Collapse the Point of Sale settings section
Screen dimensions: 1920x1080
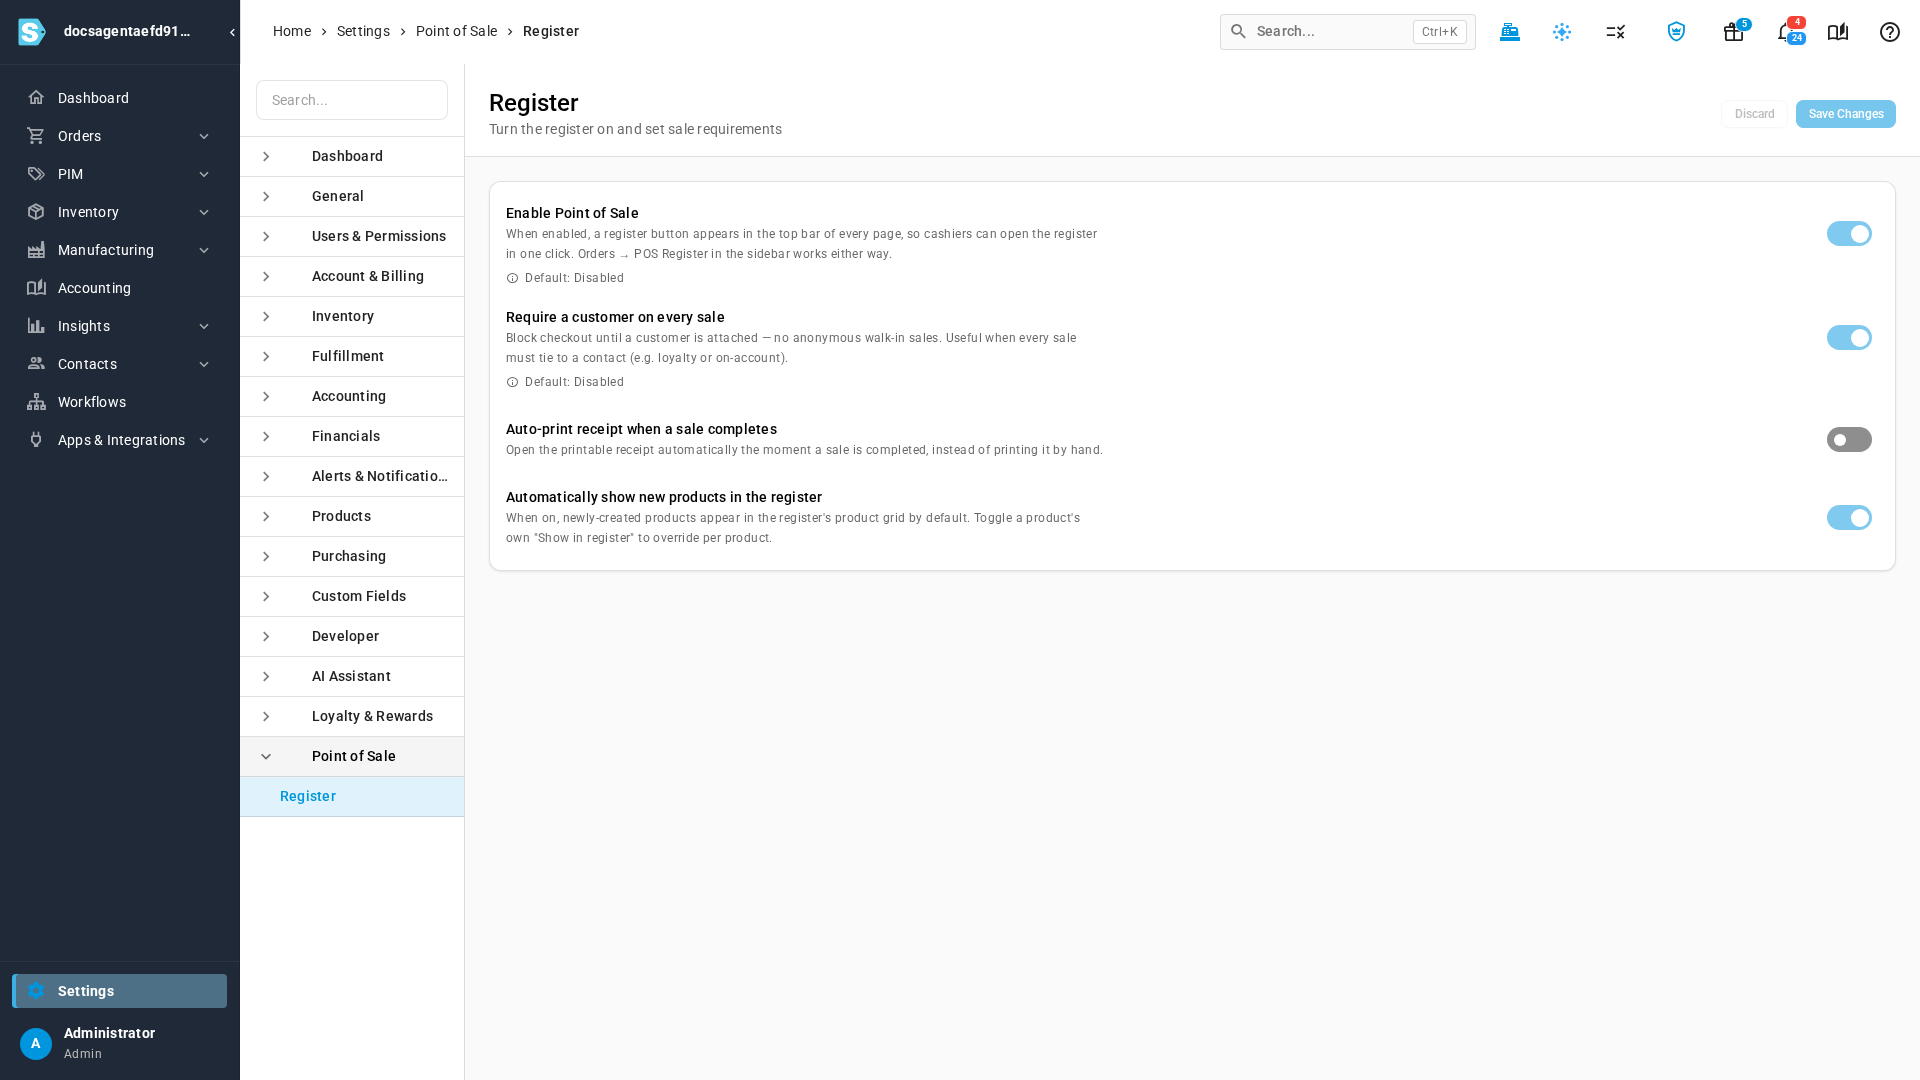352,757
